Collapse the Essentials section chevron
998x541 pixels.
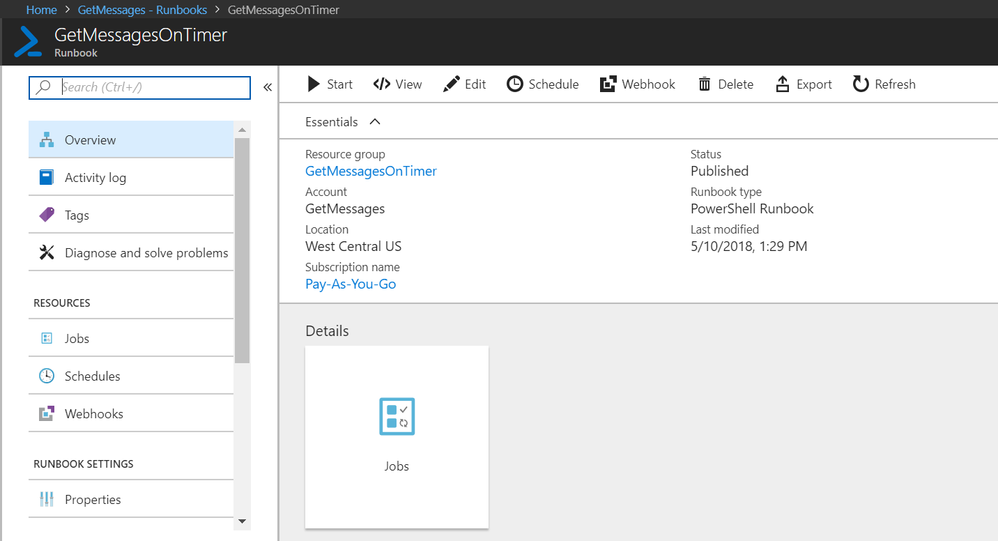click(x=375, y=122)
